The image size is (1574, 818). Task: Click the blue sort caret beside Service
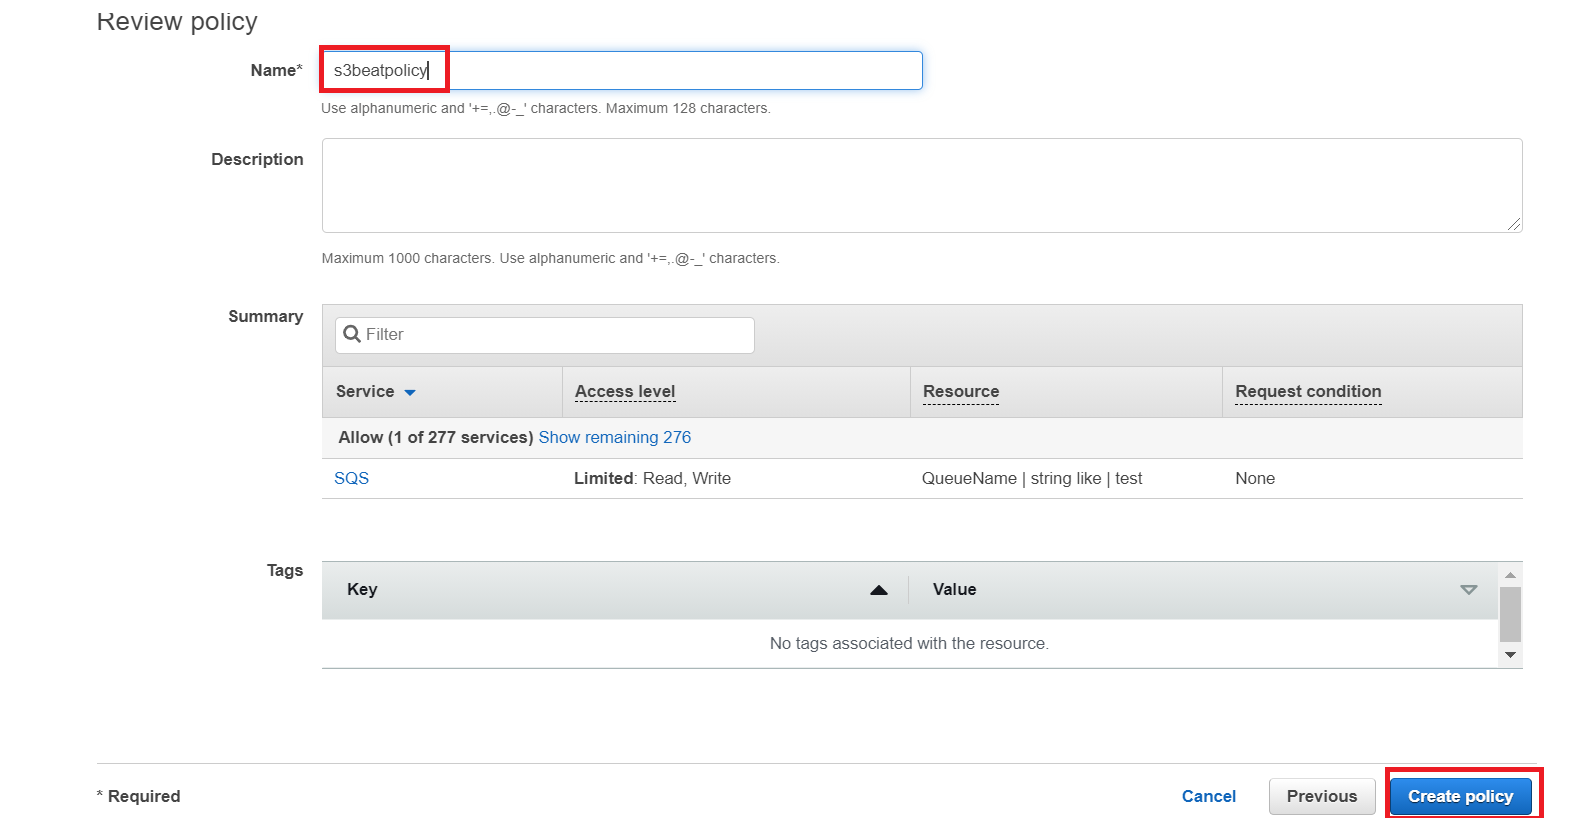click(410, 393)
